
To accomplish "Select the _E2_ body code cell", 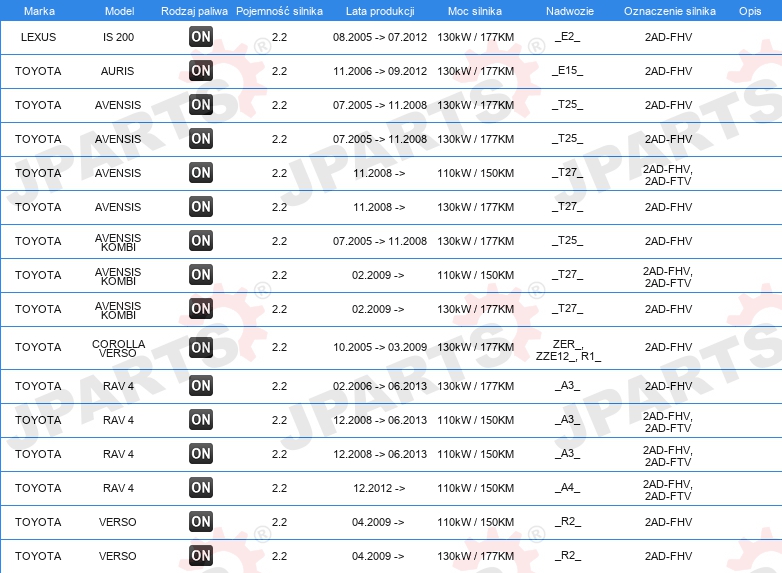I will coord(568,36).
